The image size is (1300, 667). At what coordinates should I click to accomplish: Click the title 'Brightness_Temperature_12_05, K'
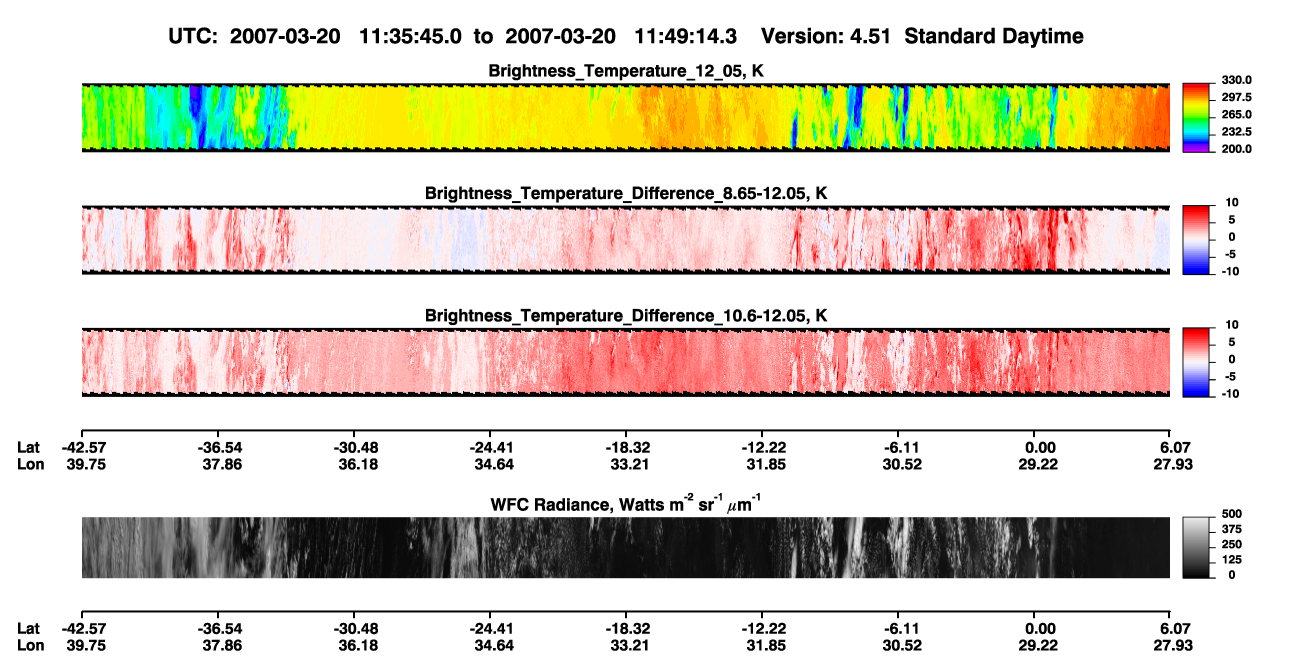[626, 71]
